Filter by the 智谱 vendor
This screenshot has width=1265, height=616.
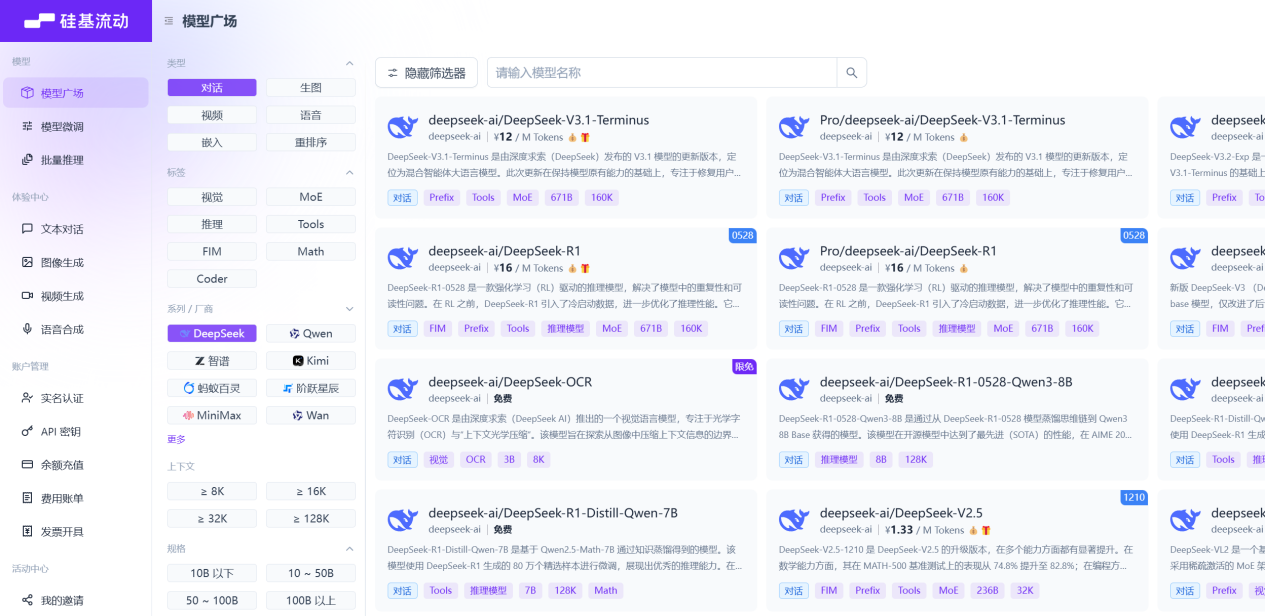click(x=212, y=360)
